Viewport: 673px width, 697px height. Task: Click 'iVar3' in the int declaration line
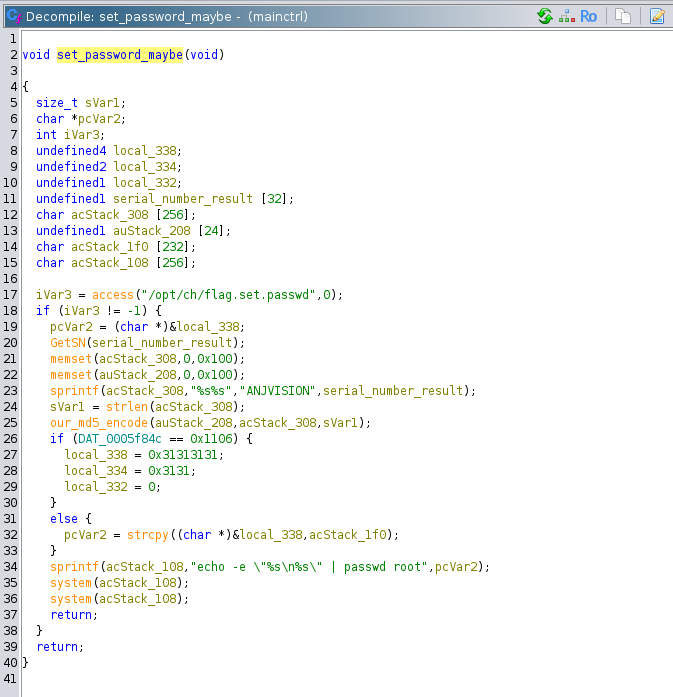point(81,135)
